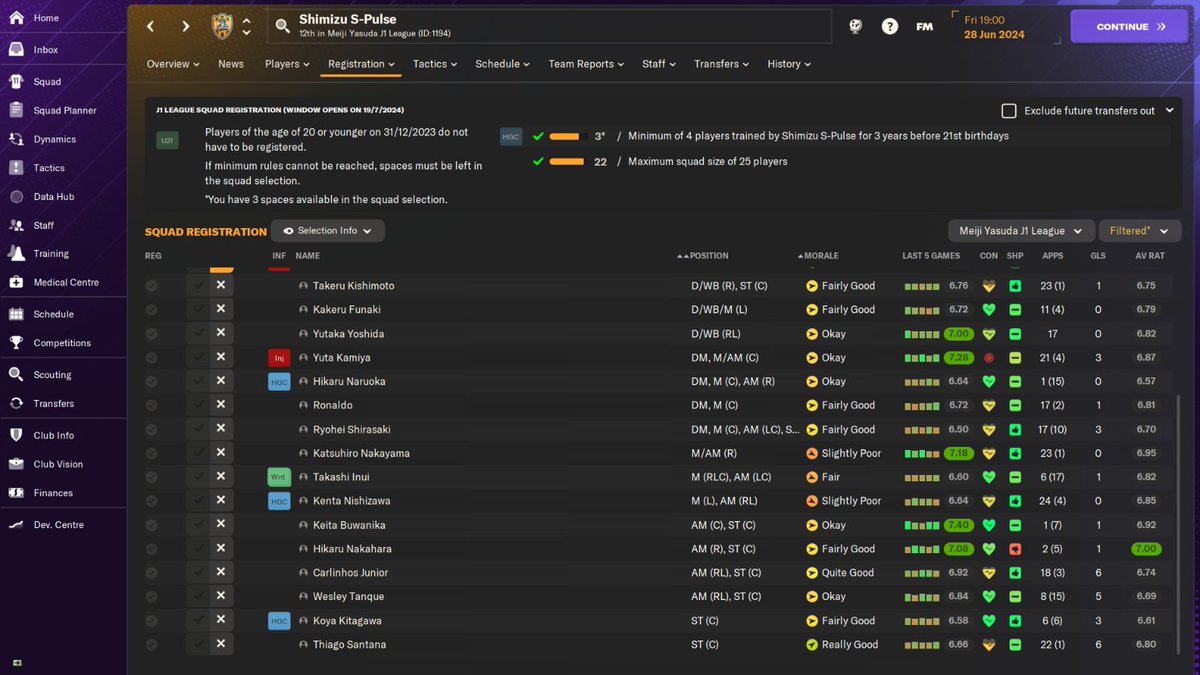This screenshot has height=675, width=1200.
Task: Click the tick button for Keita Buwanika
Action: 198,525
